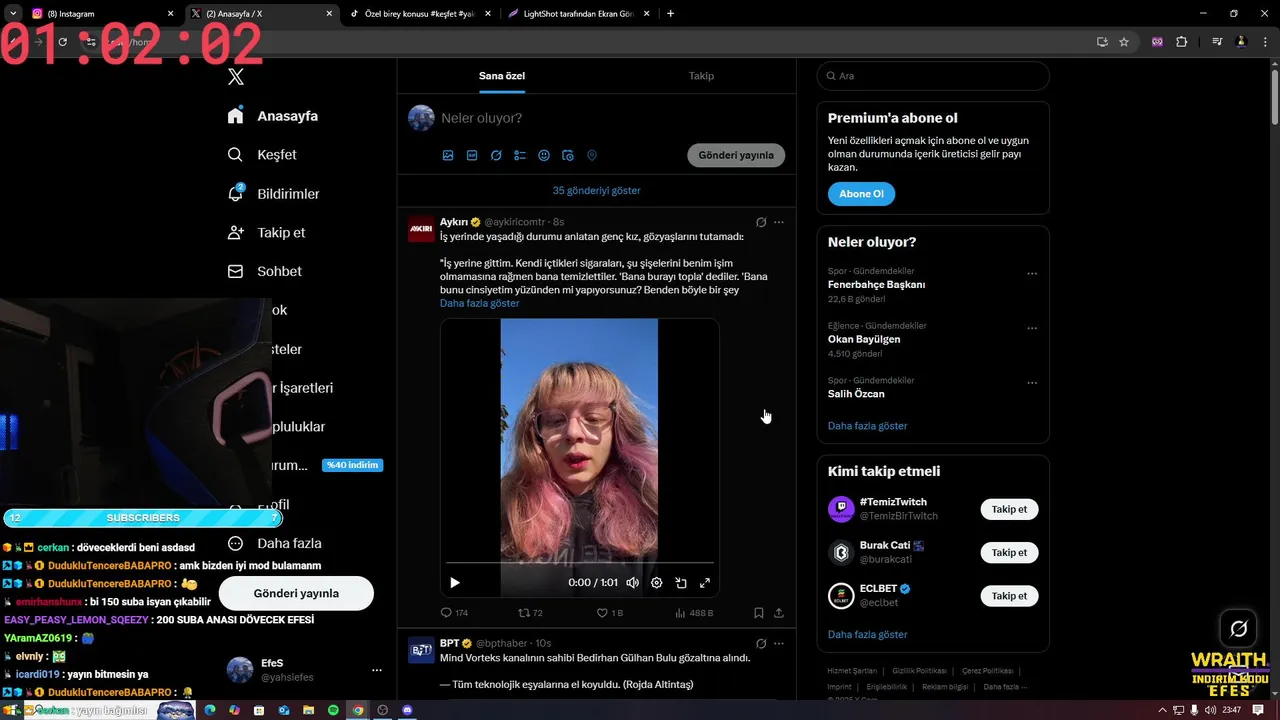
Task: View the 488 B analytics on Aykırı's post
Action: [694, 613]
